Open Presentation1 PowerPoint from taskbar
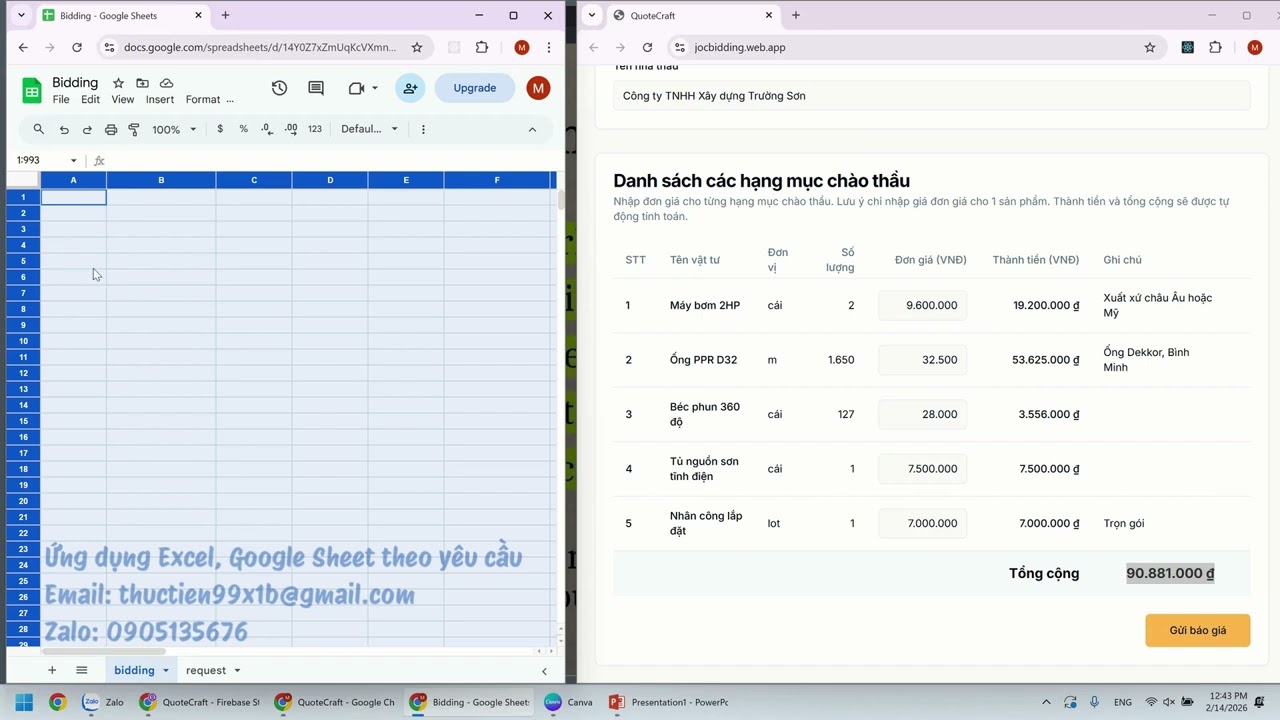The width and height of the screenshot is (1280, 720). [x=668, y=702]
